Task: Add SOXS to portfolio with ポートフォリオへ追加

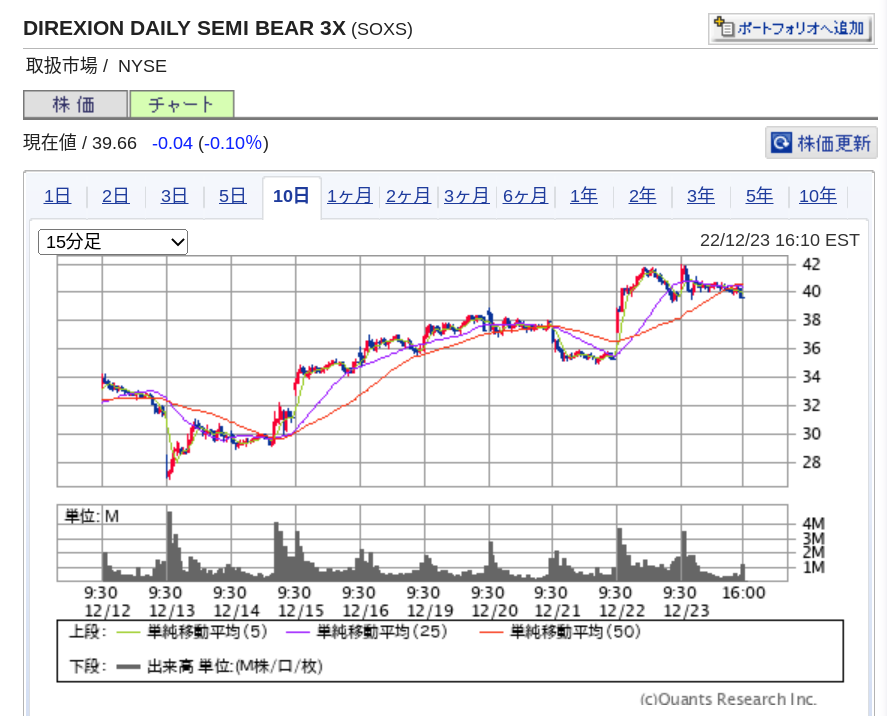Action: pos(791,28)
